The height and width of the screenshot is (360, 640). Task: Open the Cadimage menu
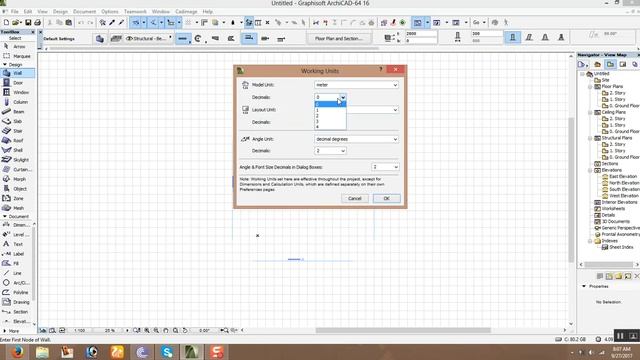(x=186, y=11)
